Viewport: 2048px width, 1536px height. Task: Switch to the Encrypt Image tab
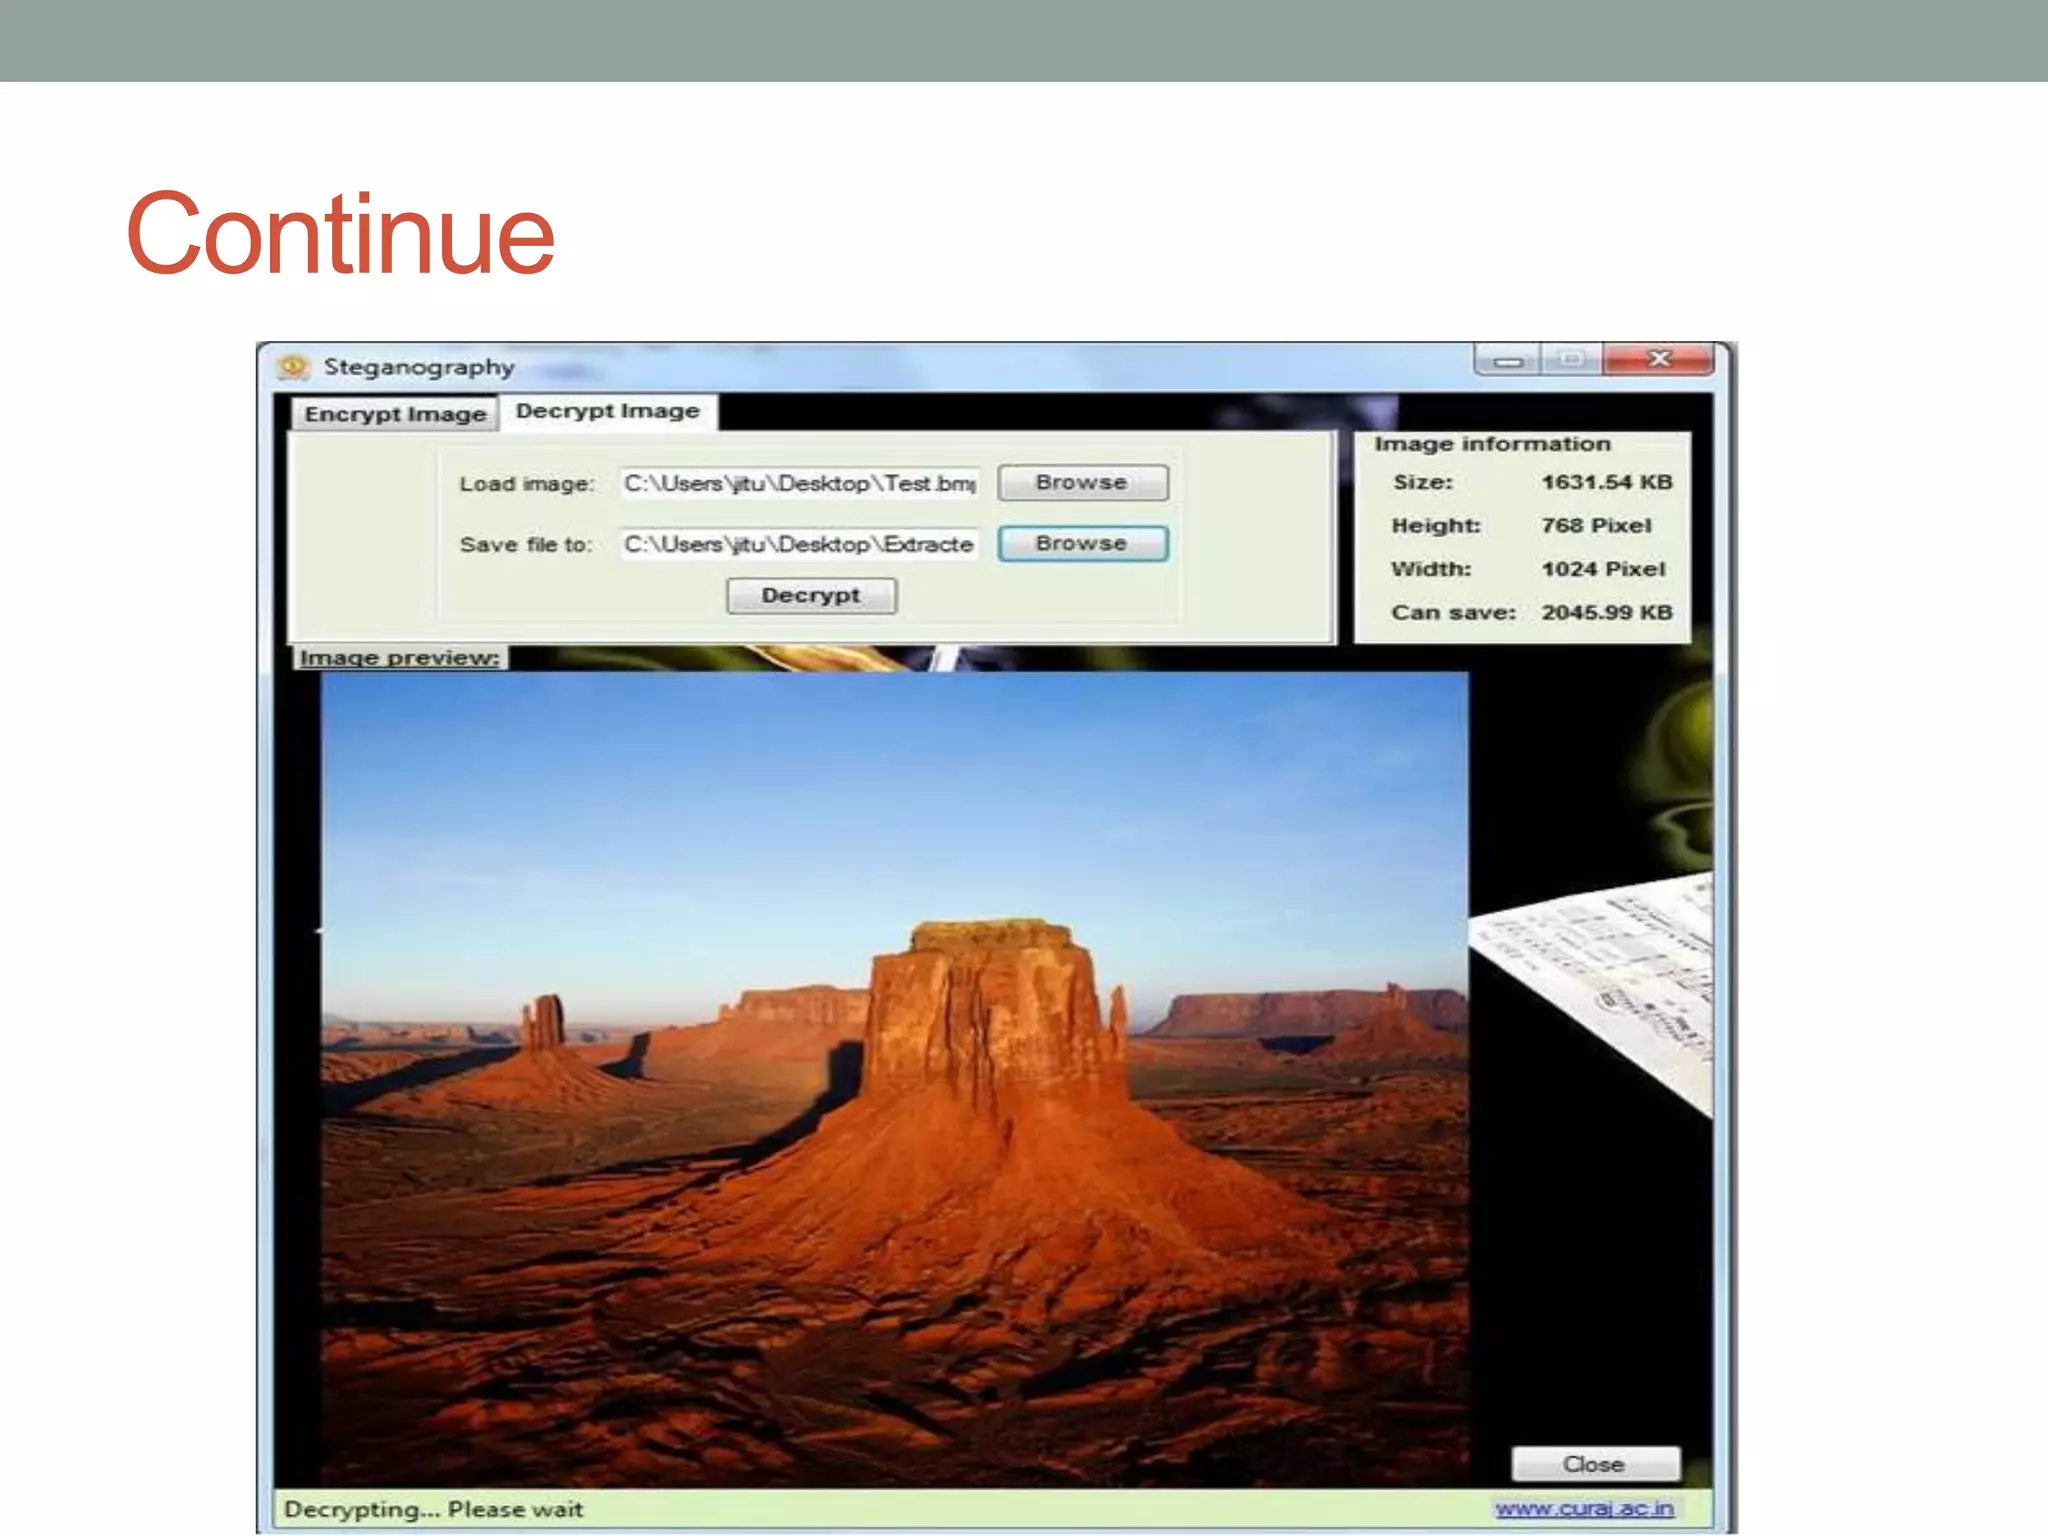coord(395,414)
